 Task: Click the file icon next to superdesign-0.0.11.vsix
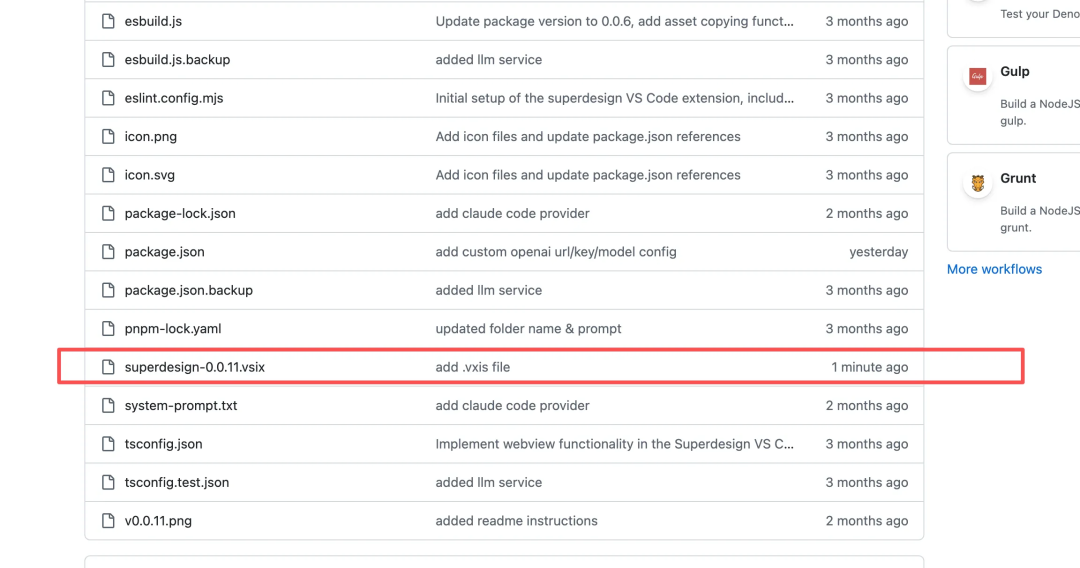108,367
